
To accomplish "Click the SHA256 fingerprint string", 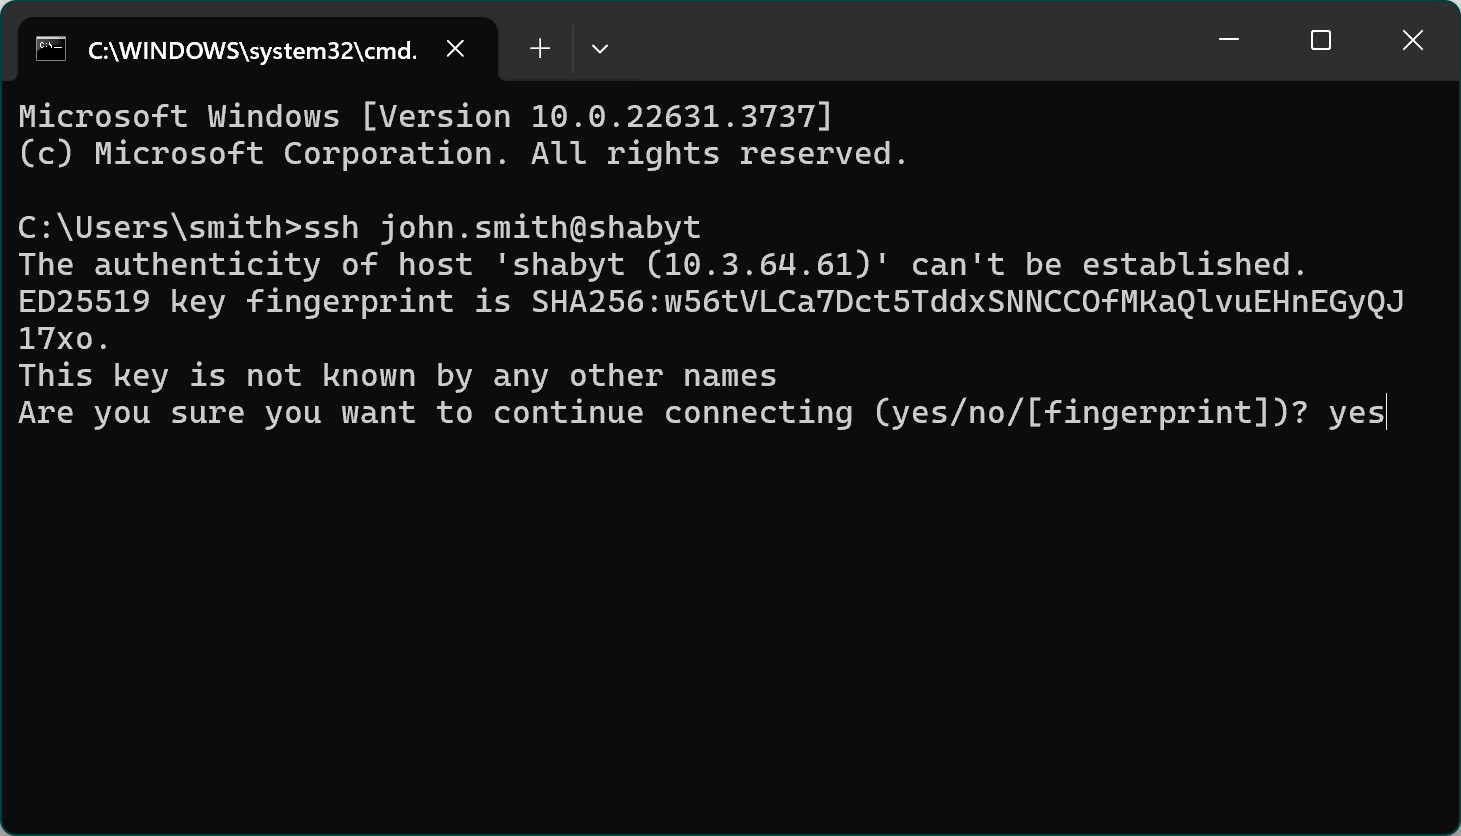I will 967,302.
